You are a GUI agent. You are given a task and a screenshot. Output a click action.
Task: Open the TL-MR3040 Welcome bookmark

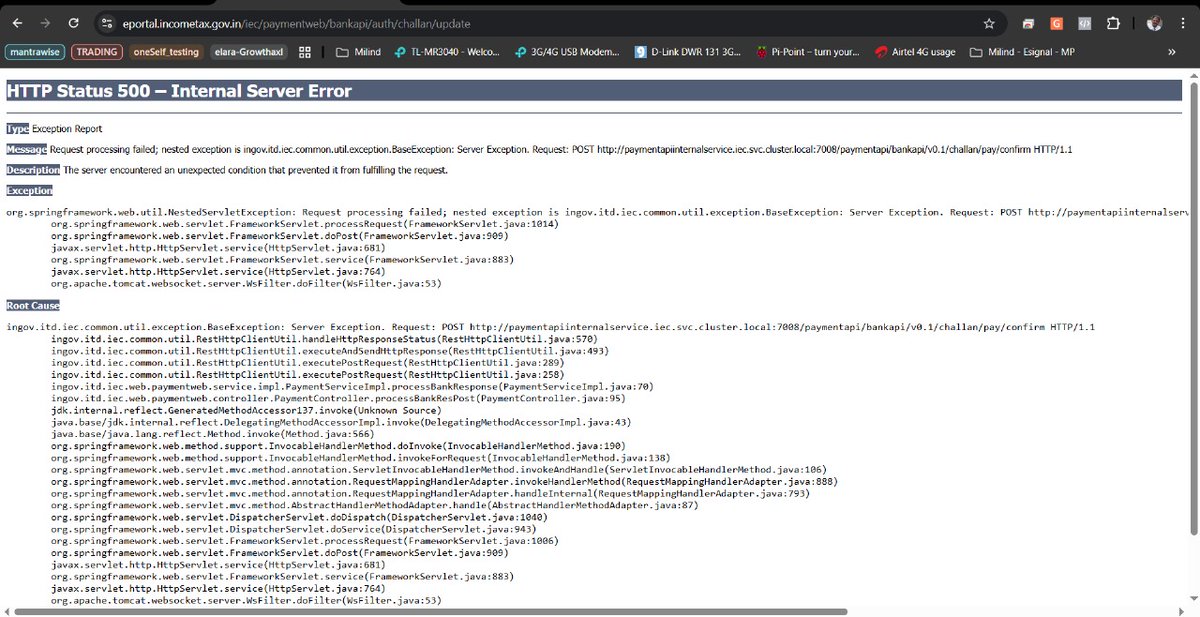(447, 52)
